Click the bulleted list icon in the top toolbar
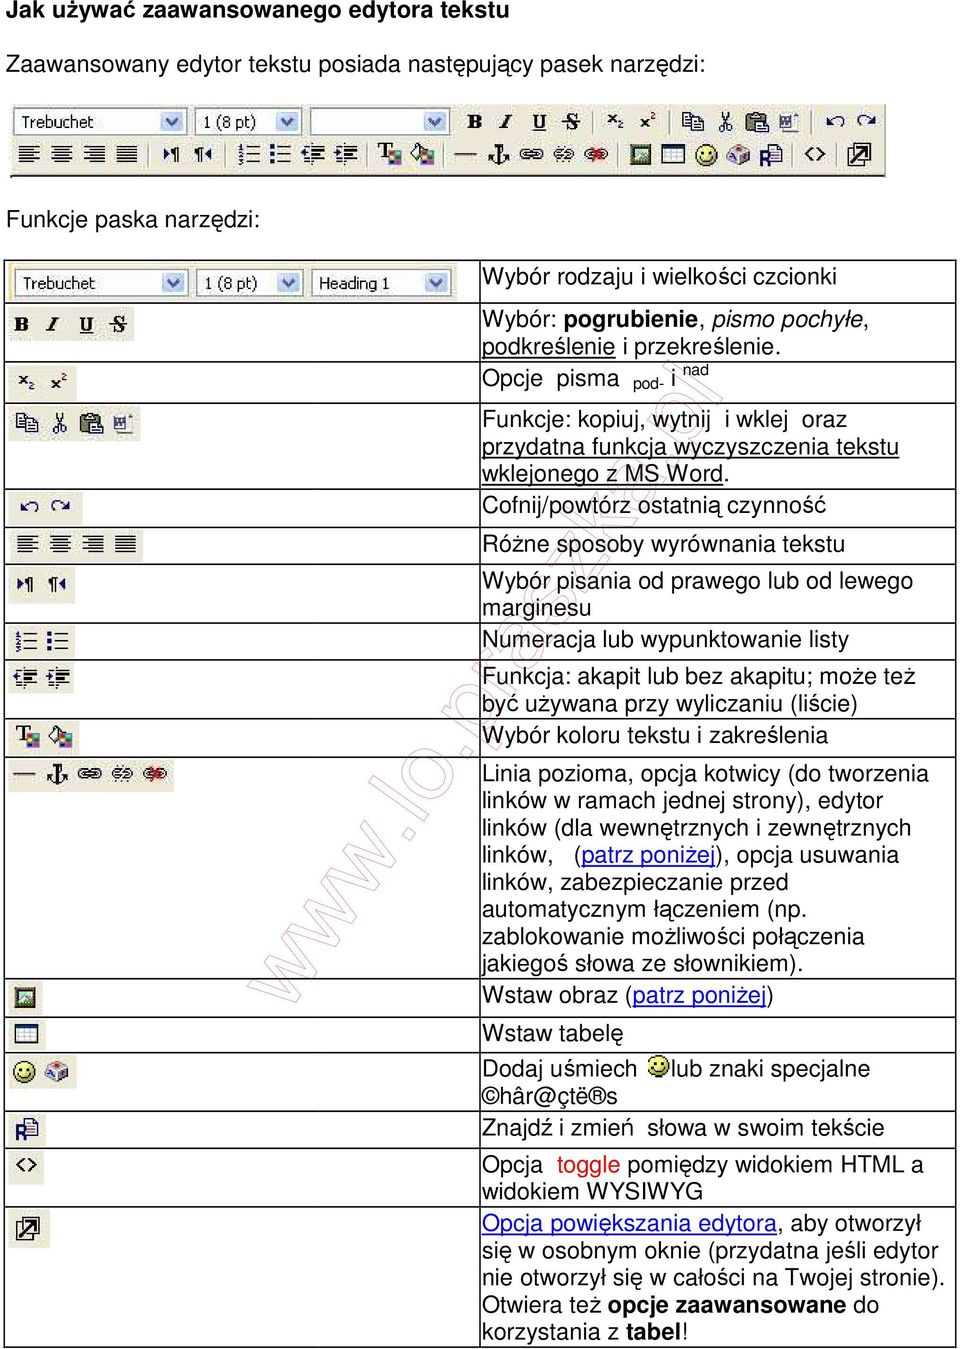 point(281,154)
